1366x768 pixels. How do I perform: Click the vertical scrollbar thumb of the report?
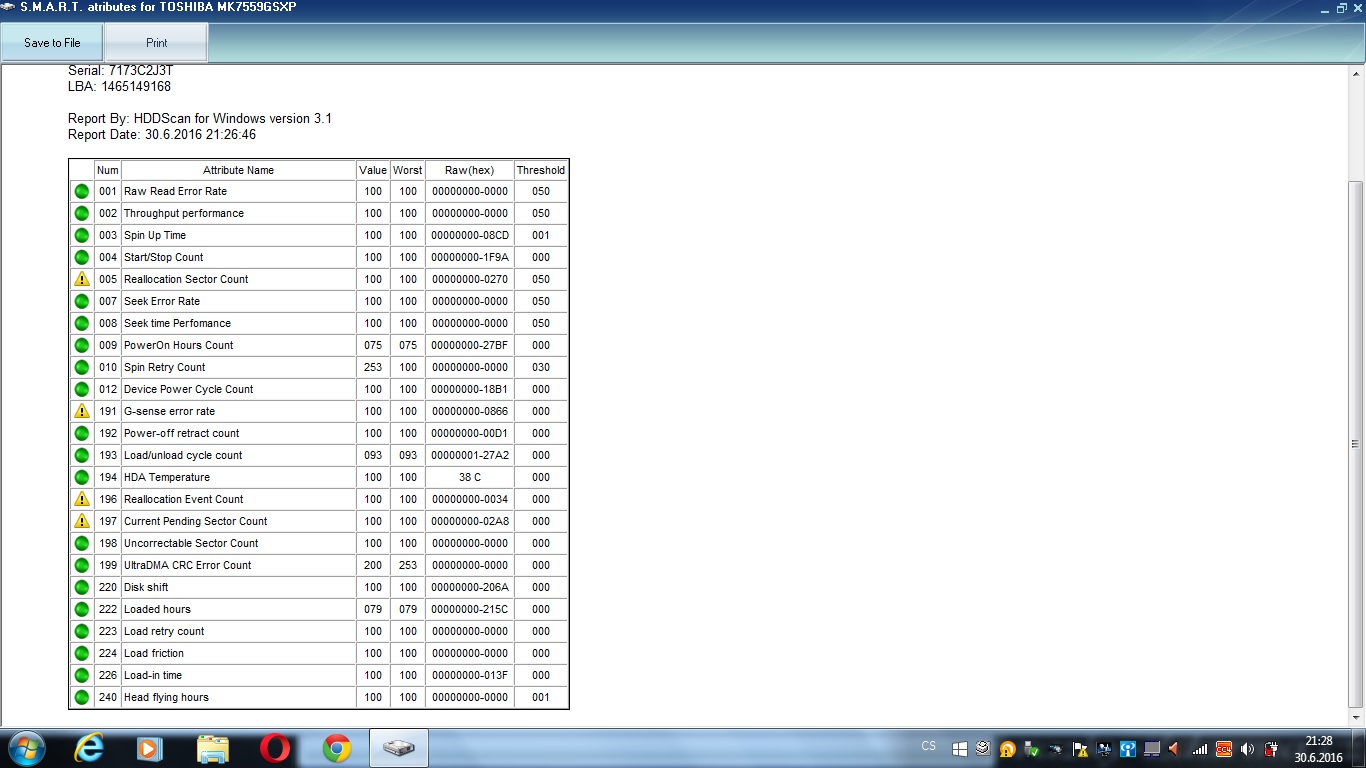click(x=1356, y=444)
